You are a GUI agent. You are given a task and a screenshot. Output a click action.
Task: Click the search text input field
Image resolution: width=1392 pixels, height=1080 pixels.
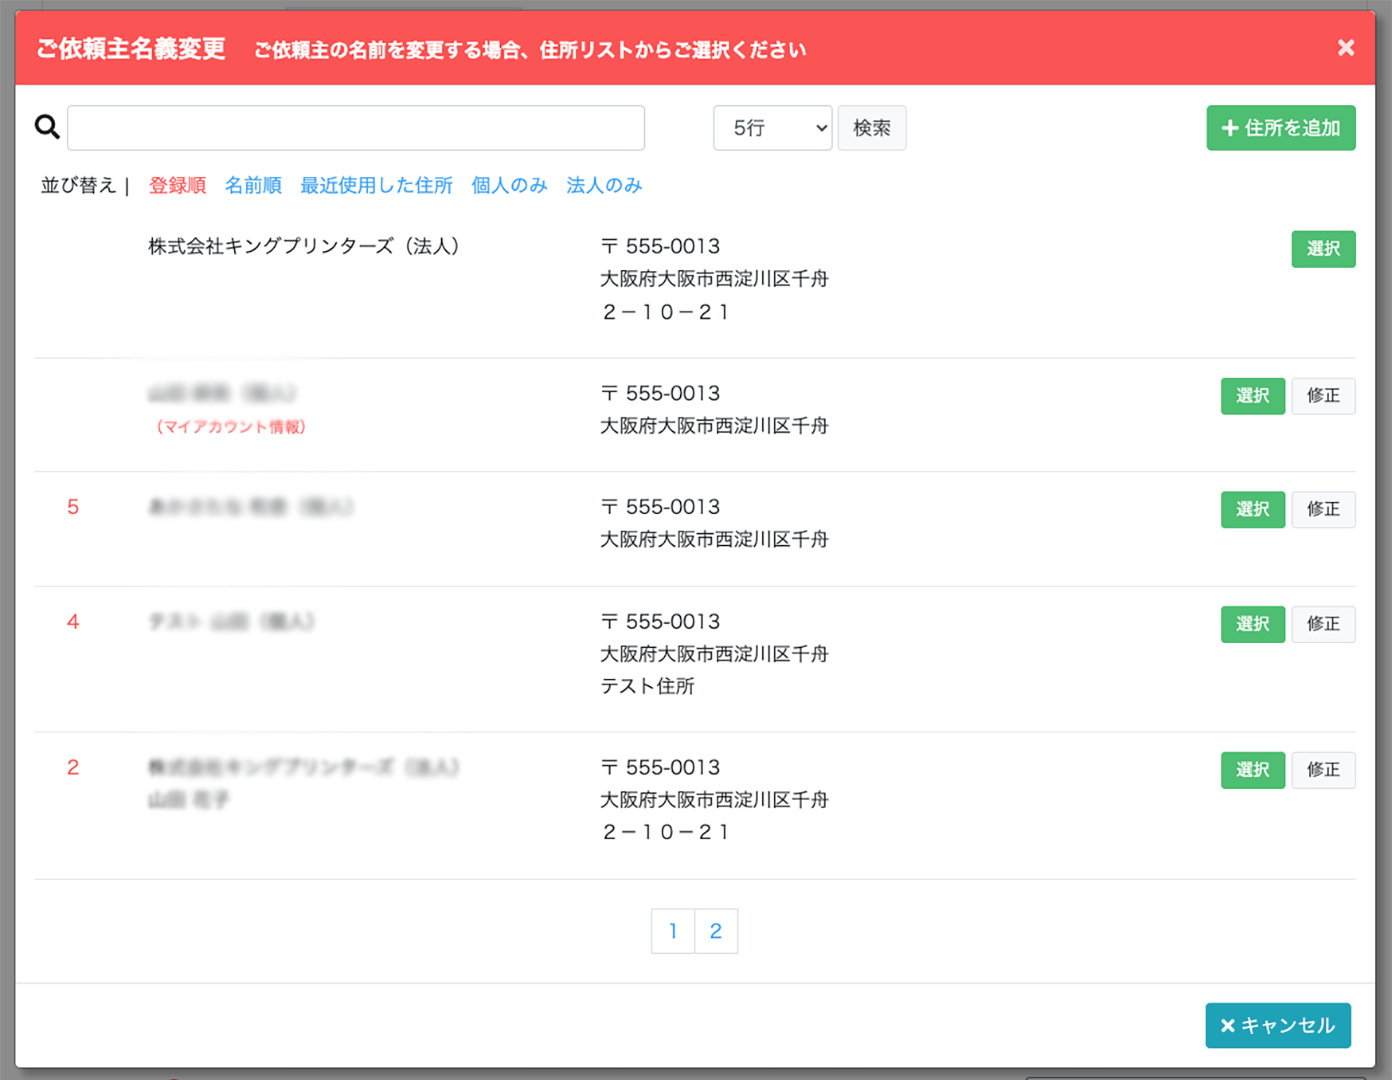pyautogui.click(x=355, y=128)
